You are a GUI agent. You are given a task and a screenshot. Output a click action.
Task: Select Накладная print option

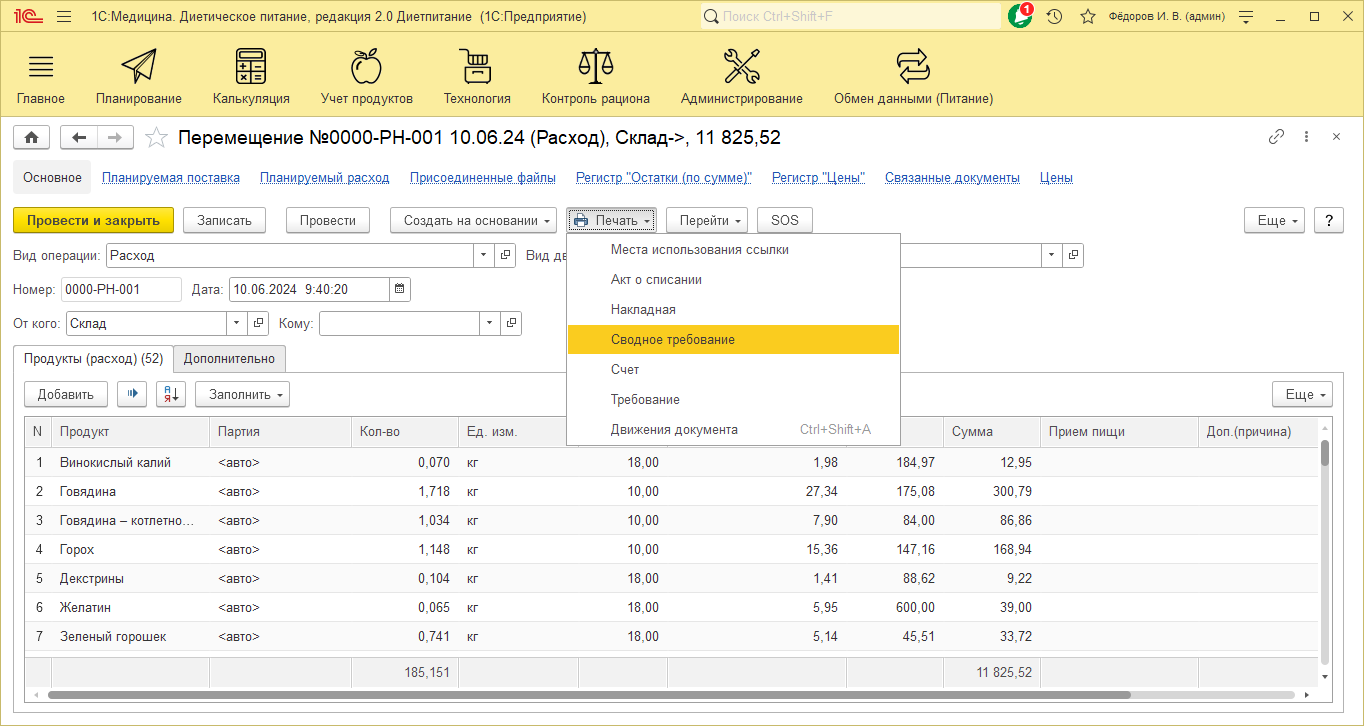pos(733,310)
